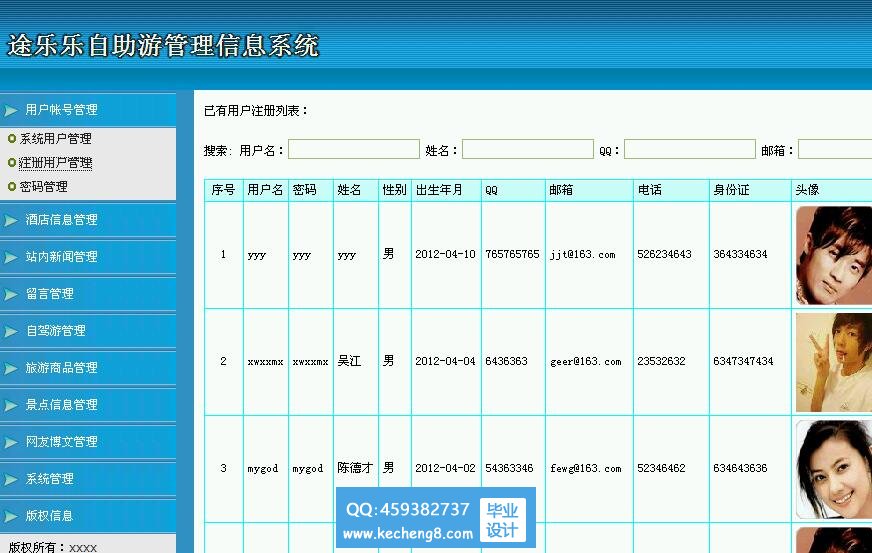This screenshot has height=553, width=872.
Task: Click arrow icon beside 版权信息
Action: click(11, 516)
